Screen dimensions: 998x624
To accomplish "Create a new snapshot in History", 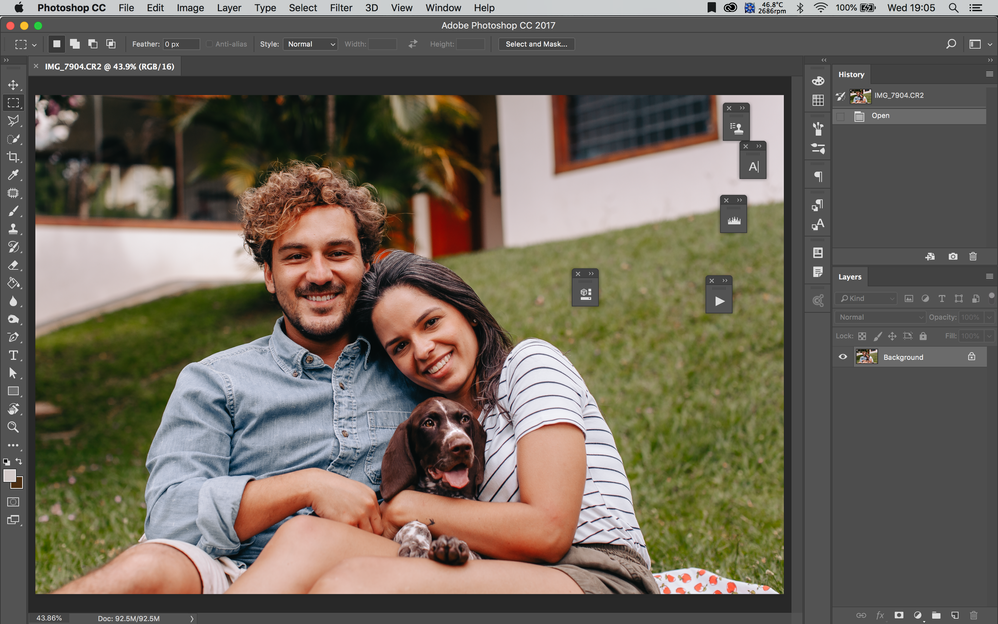I will tap(953, 256).
